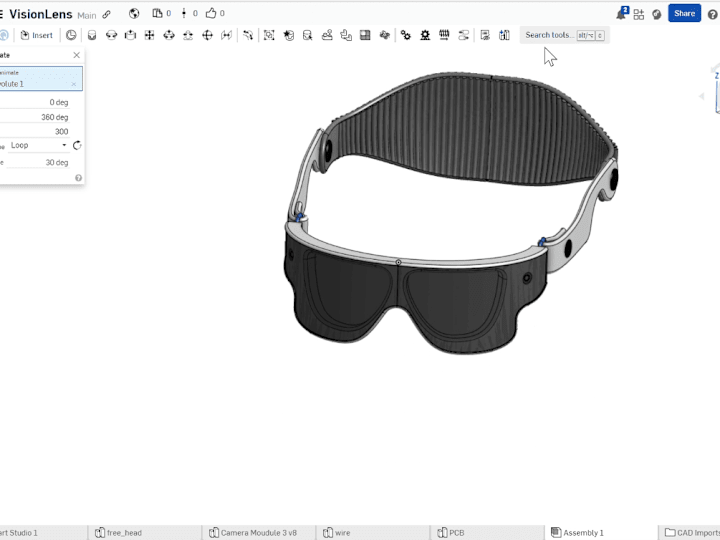Select the Ball mate tool

[x=208, y=35]
